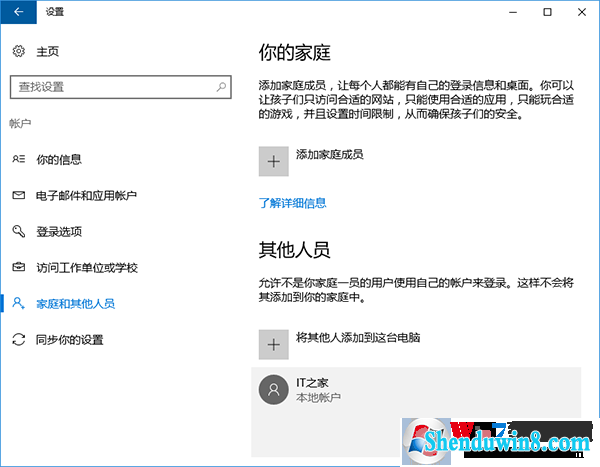Select the IT之家 account name
The image size is (600, 467).
coord(312,382)
